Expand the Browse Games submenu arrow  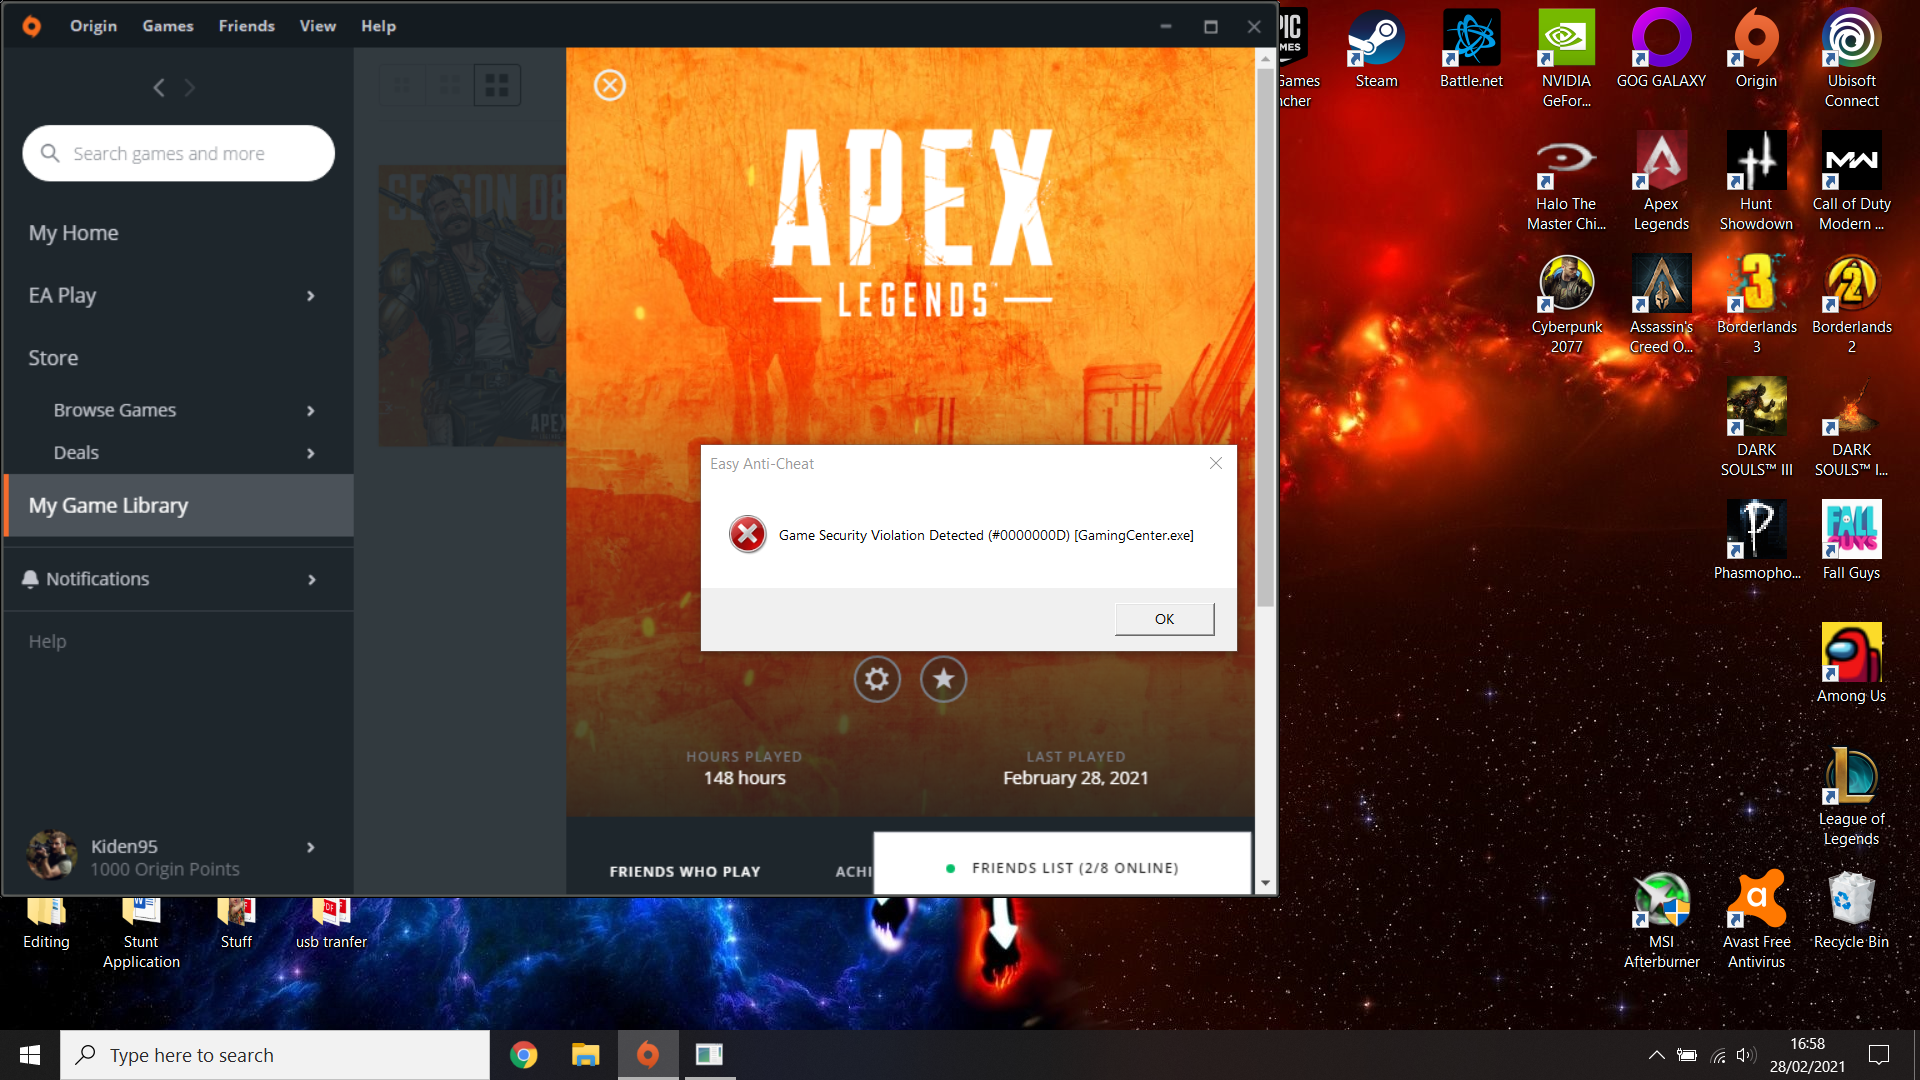coord(311,411)
